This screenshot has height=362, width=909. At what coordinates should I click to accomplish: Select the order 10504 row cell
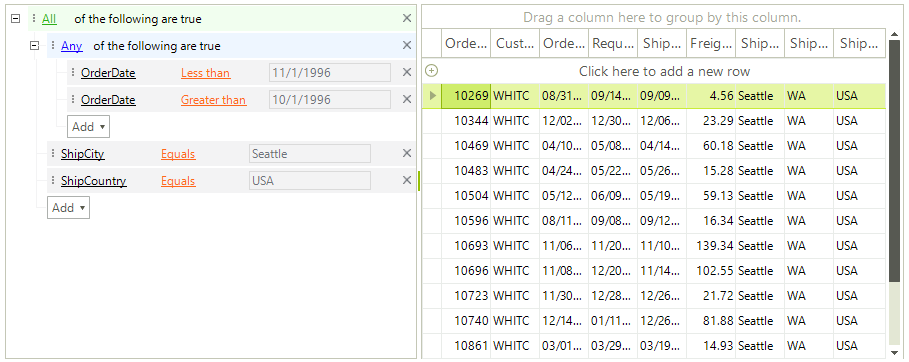[466, 196]
